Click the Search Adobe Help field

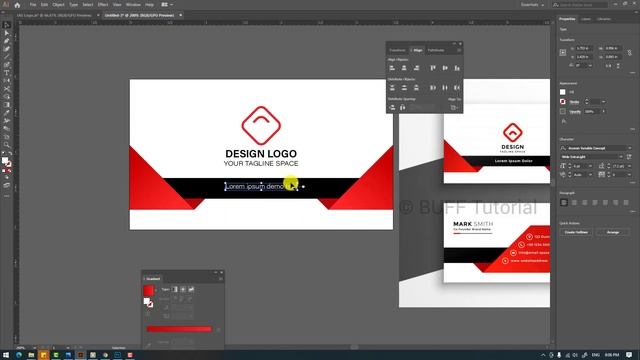point(580,5)
